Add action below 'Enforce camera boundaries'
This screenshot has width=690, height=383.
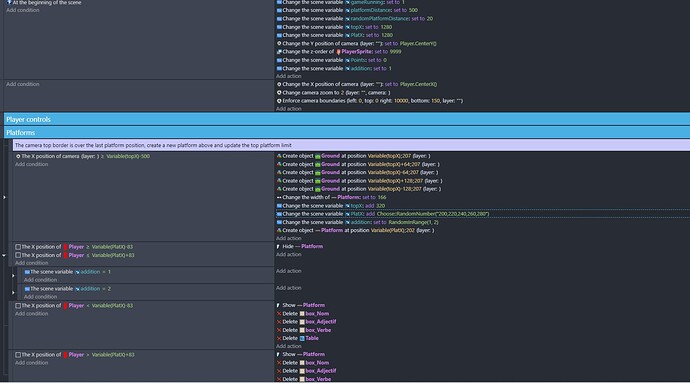tap(289, 109)
